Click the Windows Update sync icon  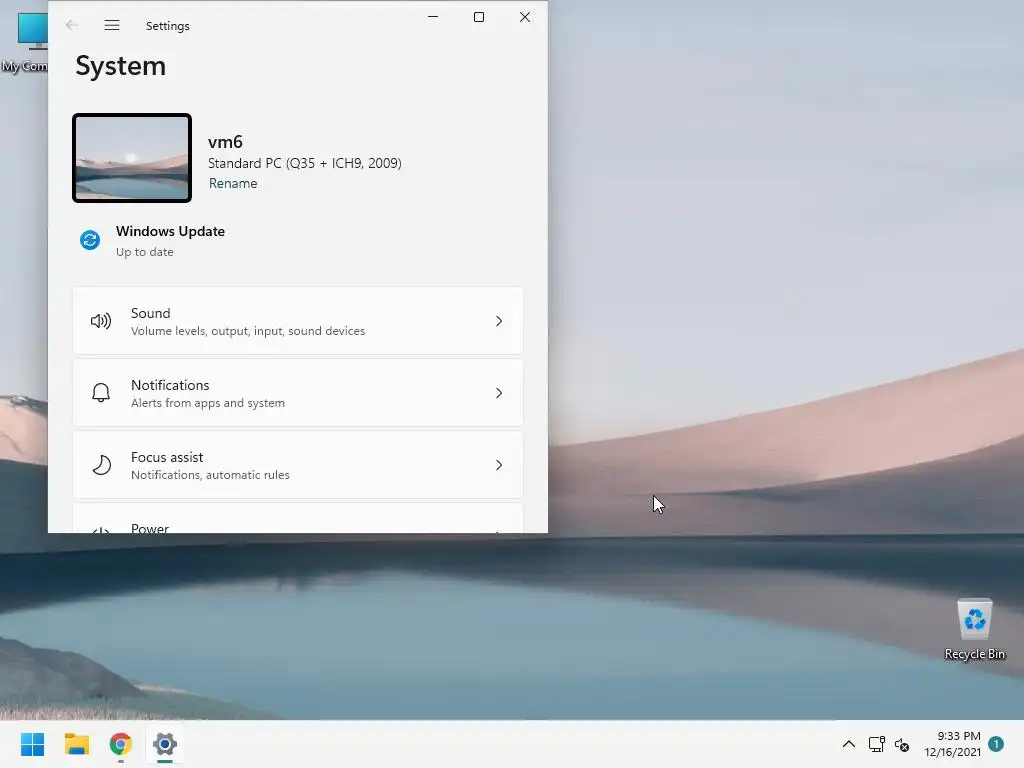pyautogui.click(x=90, y=240)
